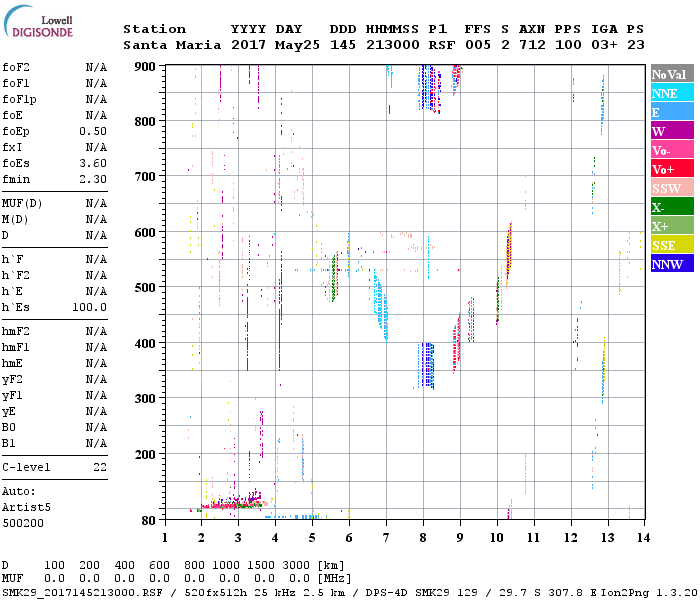Choose the X+ legend swatch

pyautogui.click(x=672, y=226)
